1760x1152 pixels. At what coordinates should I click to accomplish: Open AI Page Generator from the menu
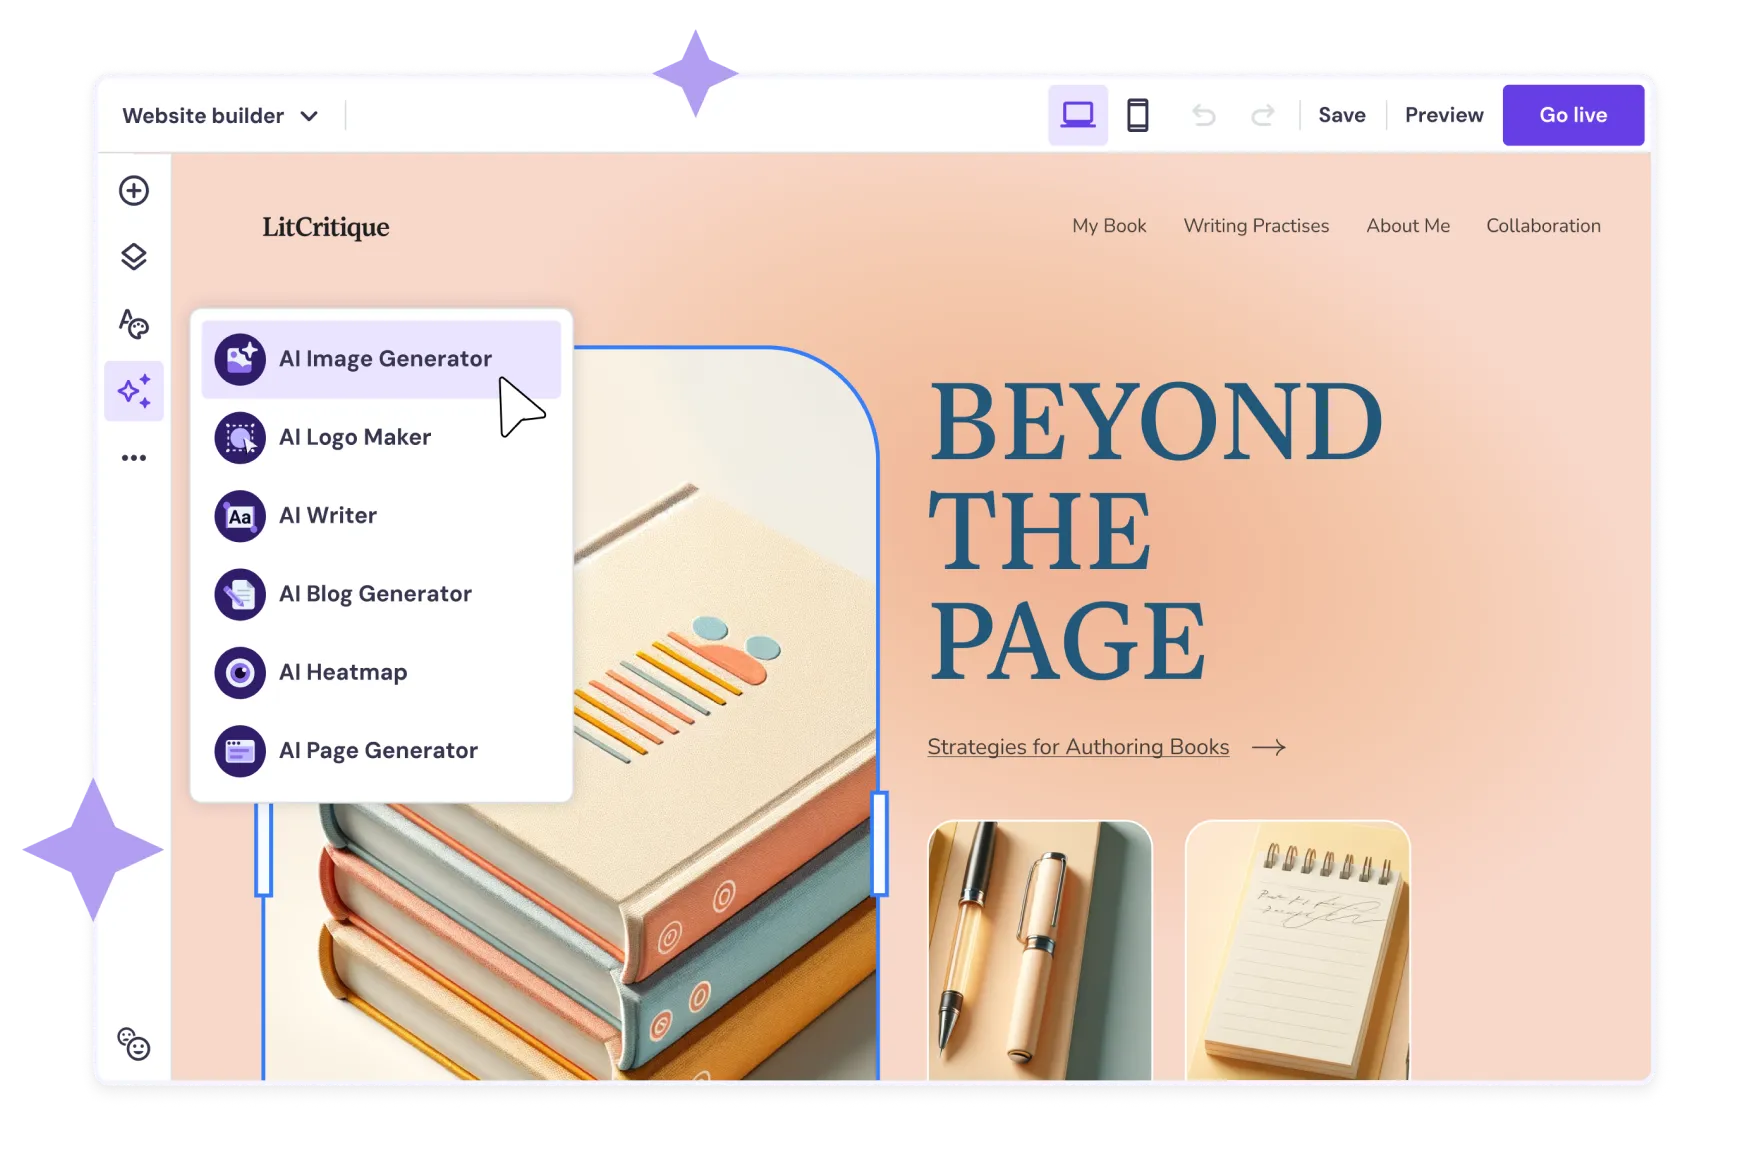click(381, 751)
